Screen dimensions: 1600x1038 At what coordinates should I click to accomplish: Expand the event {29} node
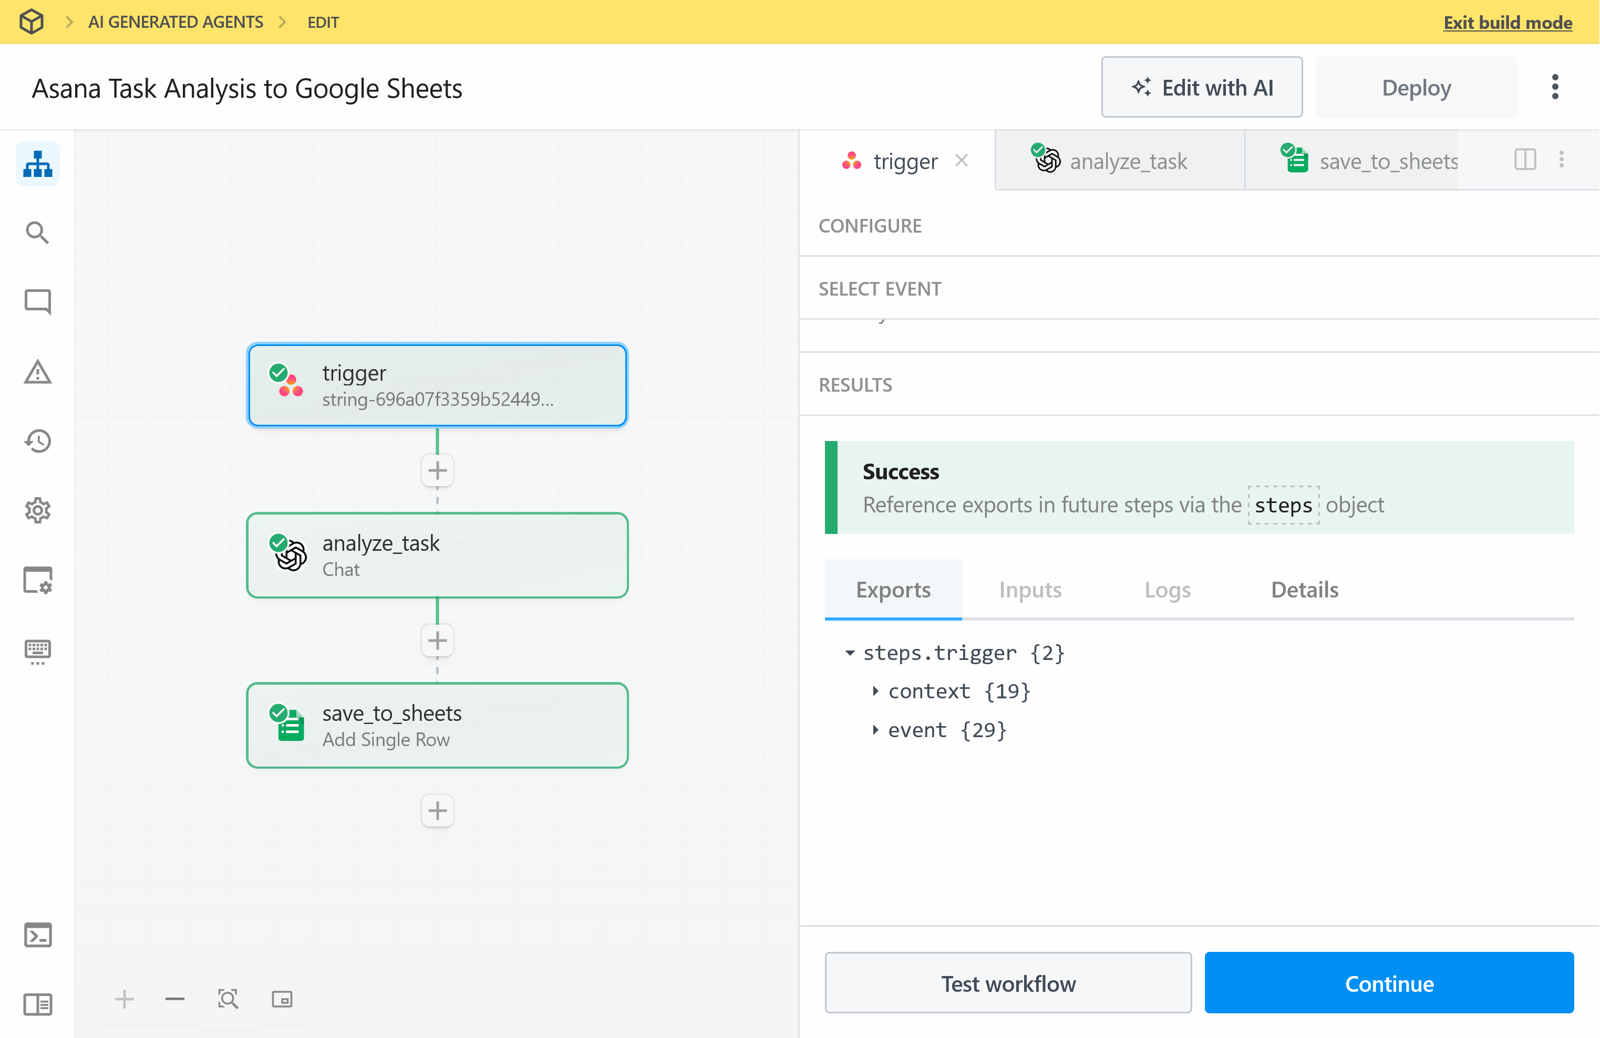875,730
